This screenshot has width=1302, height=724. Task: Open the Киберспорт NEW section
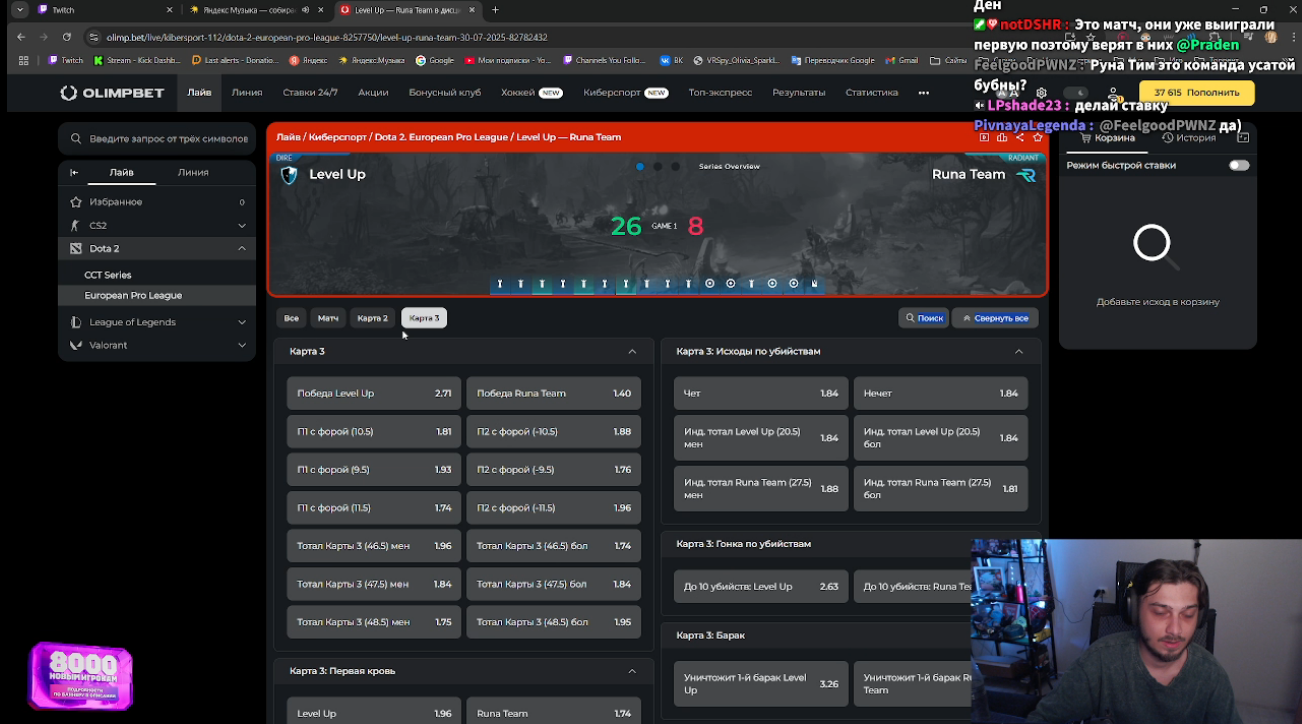pos(626,92)
